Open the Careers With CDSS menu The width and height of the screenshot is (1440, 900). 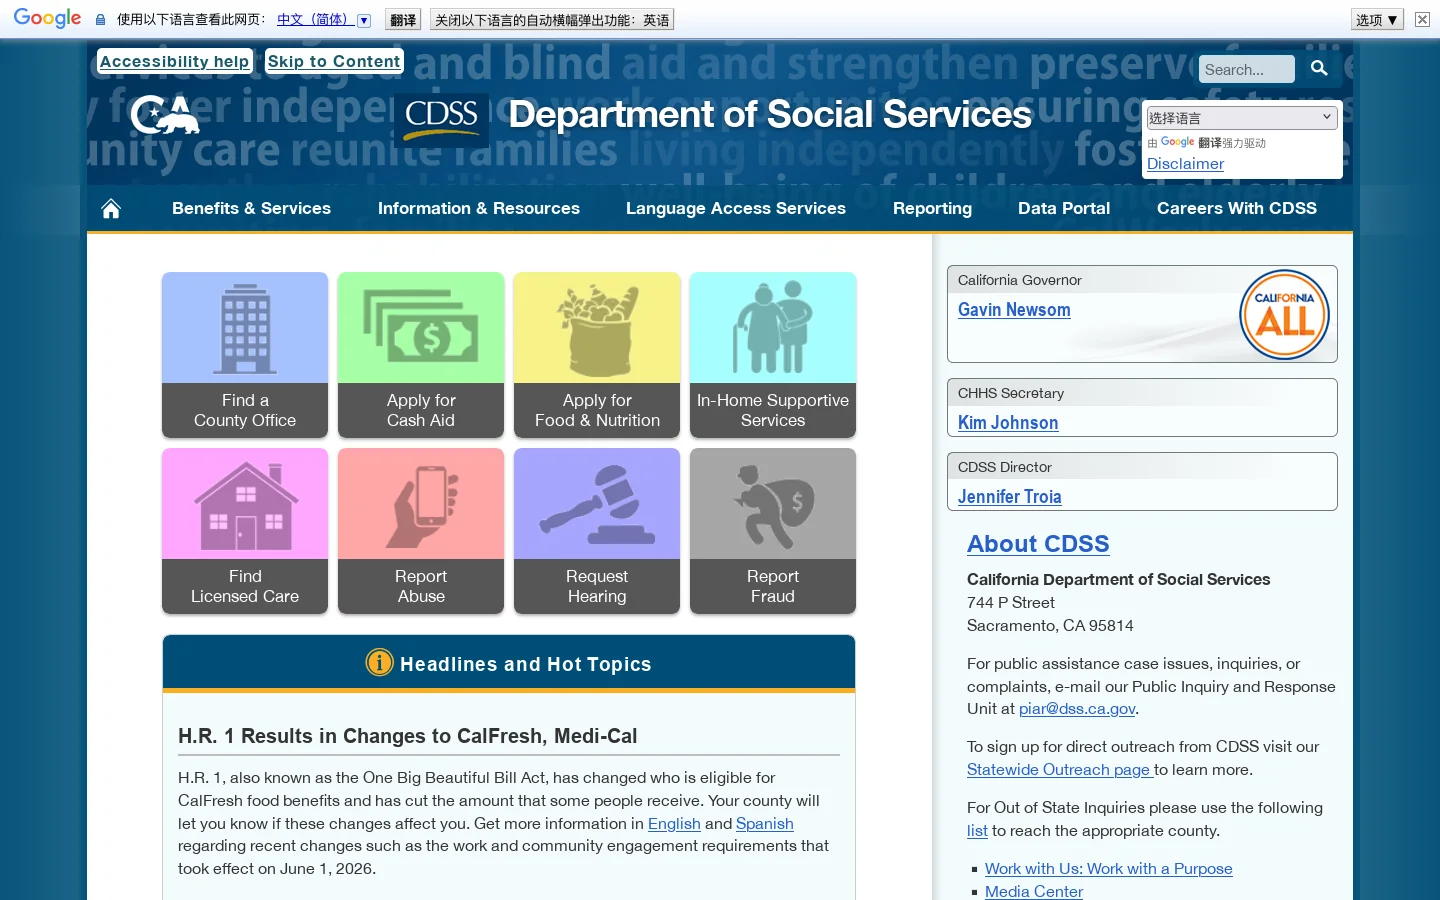1237,208
